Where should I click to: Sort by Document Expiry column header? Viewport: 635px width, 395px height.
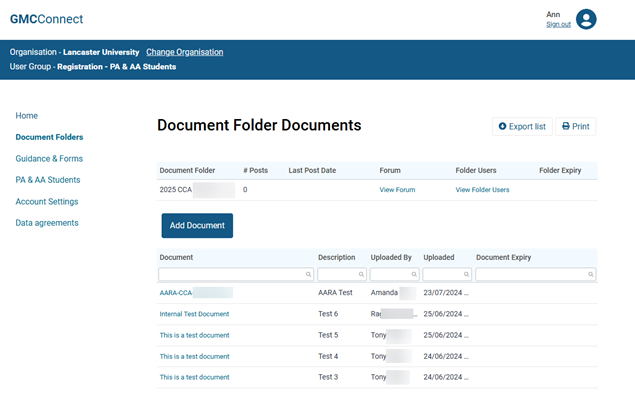503,257
